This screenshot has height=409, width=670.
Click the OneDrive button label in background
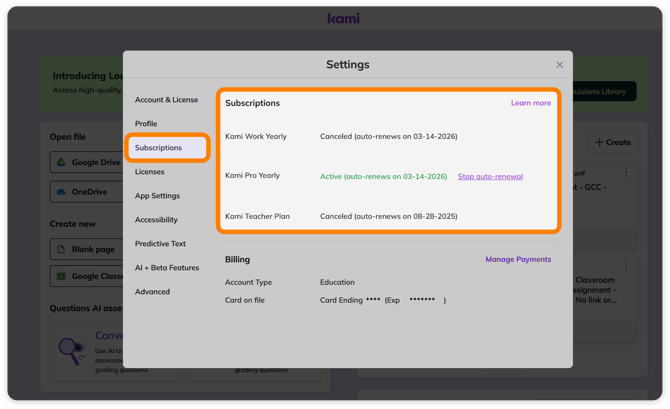(89, 192)
